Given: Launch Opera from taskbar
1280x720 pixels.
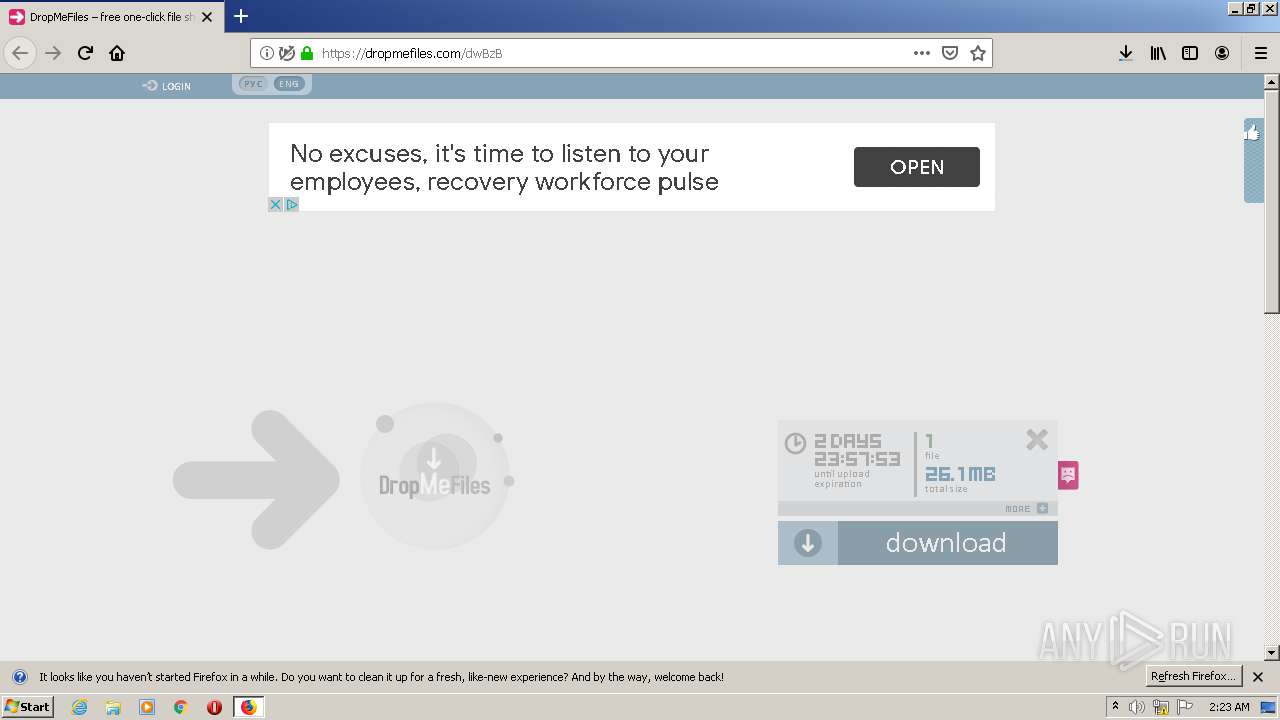Looking at the screenshot, I should click(x=214, y=707).
